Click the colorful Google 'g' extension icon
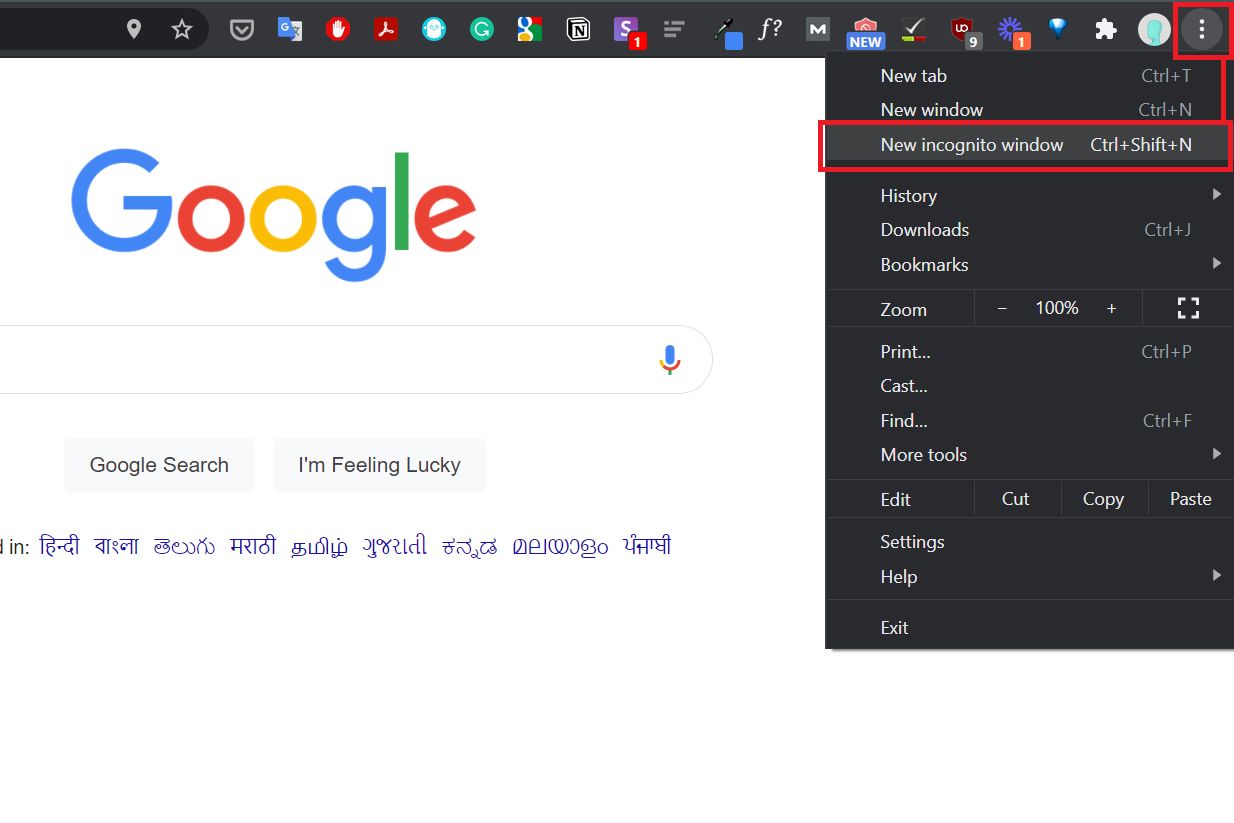Viewport: 1234px width, 823px height. 530,29
